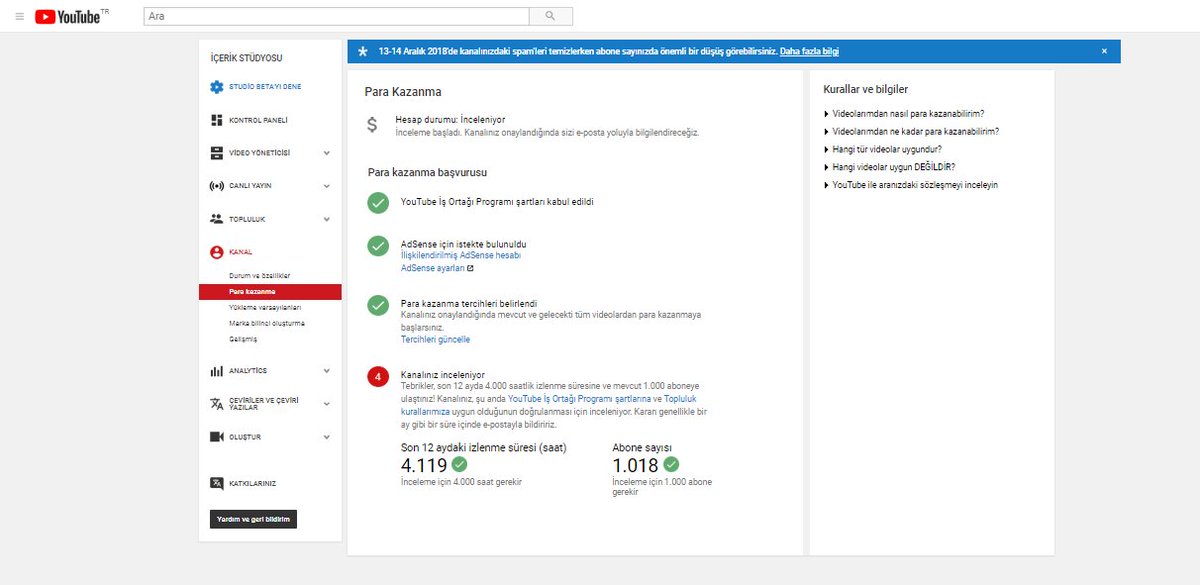Select Durum ve özellikler submenu item
The width and height of the screenshot is (1200, 585).
coord(259,275)
